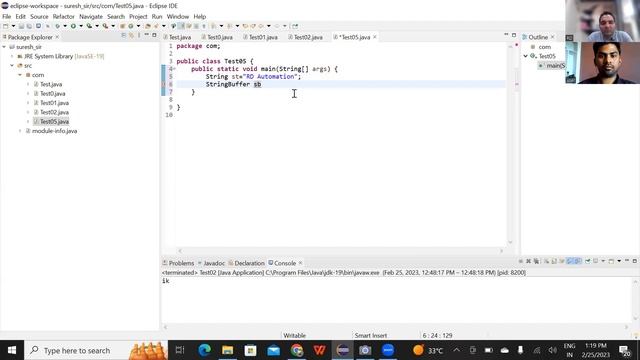Create a New Java Class icon

tap(131, 26)
